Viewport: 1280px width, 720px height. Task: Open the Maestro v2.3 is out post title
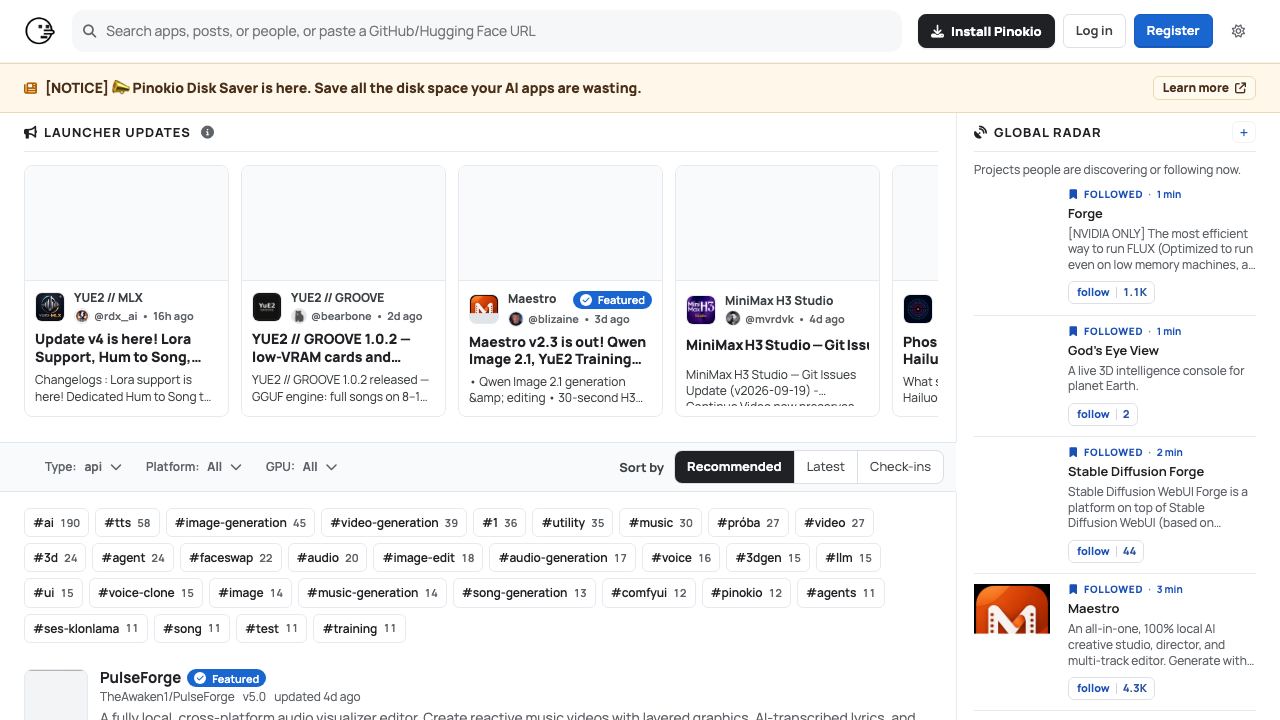[x=559, y=350]
